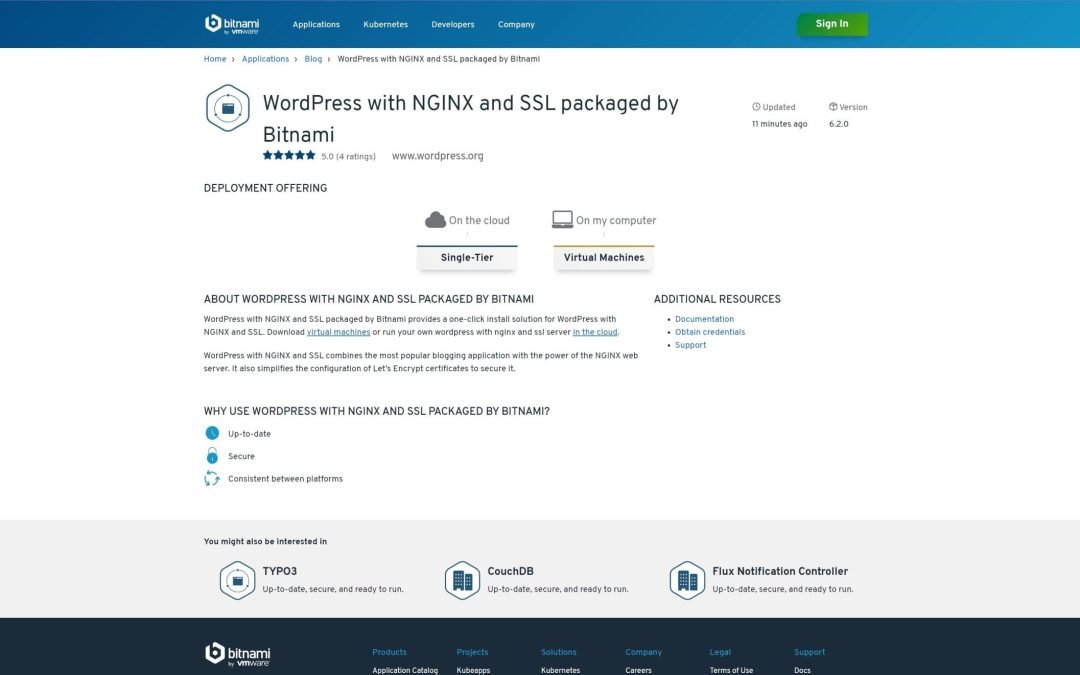Click the package icon beside Version
Viewport: 1080px width, 675px height.
(833, 107)
